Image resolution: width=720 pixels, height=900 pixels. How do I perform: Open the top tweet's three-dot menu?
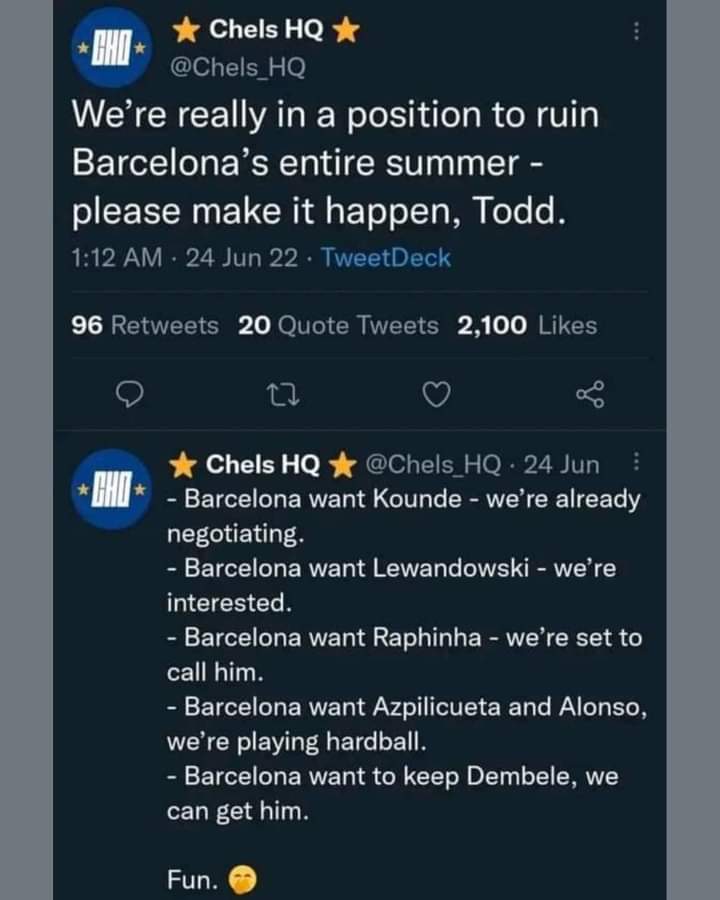[636, 32]
